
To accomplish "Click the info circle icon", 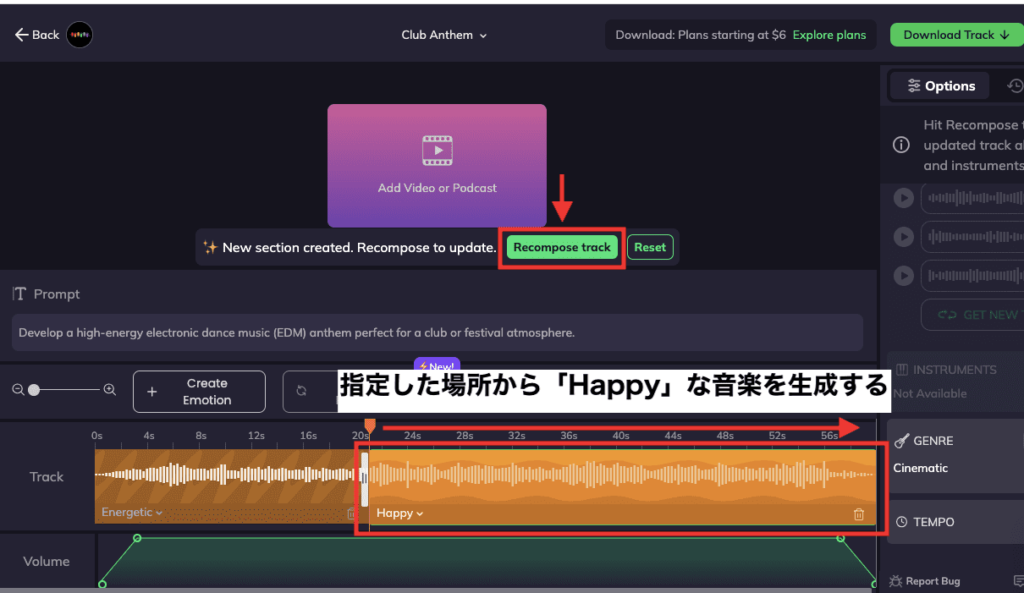I will pos(901,145).
